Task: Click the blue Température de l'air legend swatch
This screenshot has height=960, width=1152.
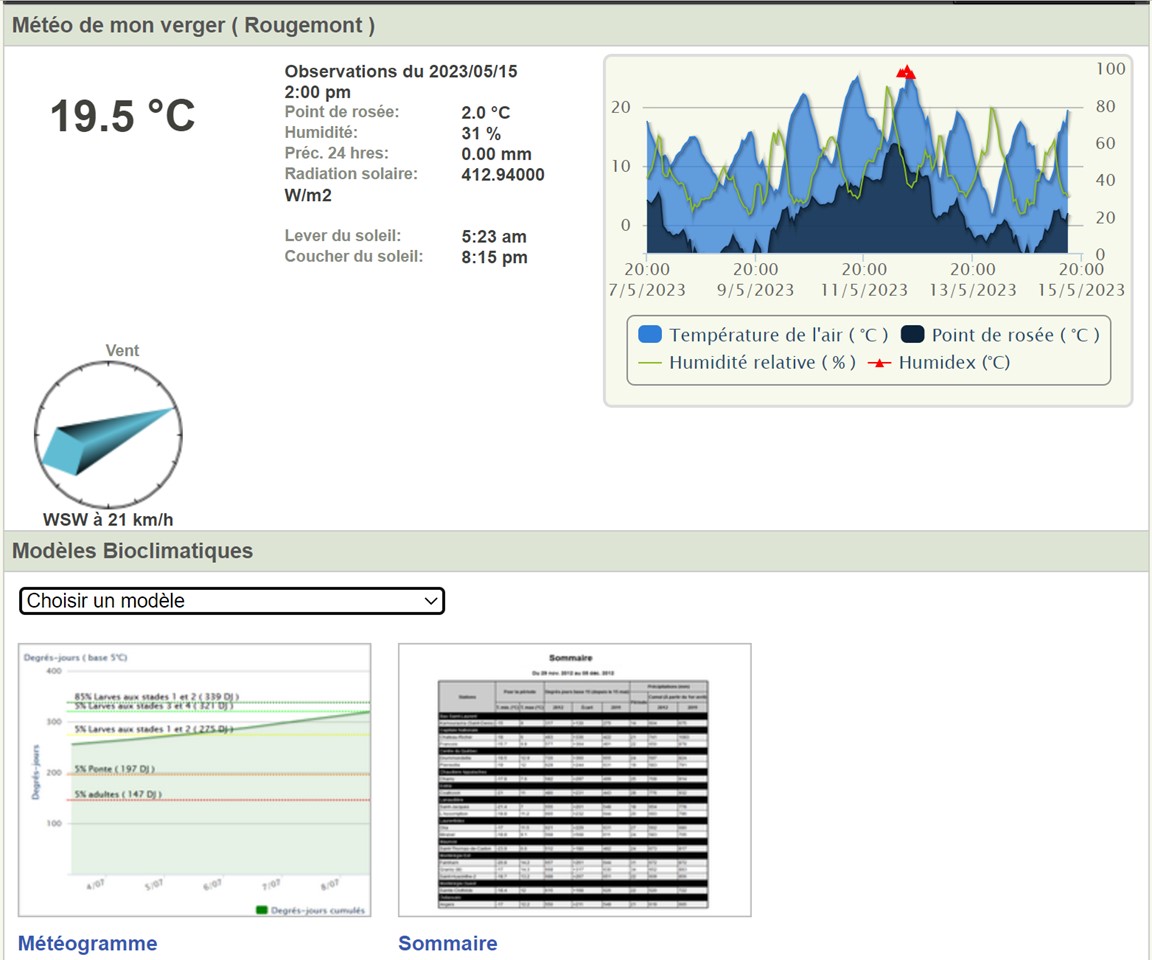Action: point(649,335)
